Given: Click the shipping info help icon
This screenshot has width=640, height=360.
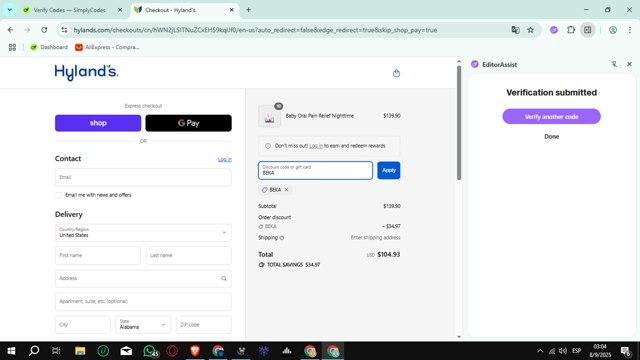Looking at the screenshot, I should [x=282, y=238].
